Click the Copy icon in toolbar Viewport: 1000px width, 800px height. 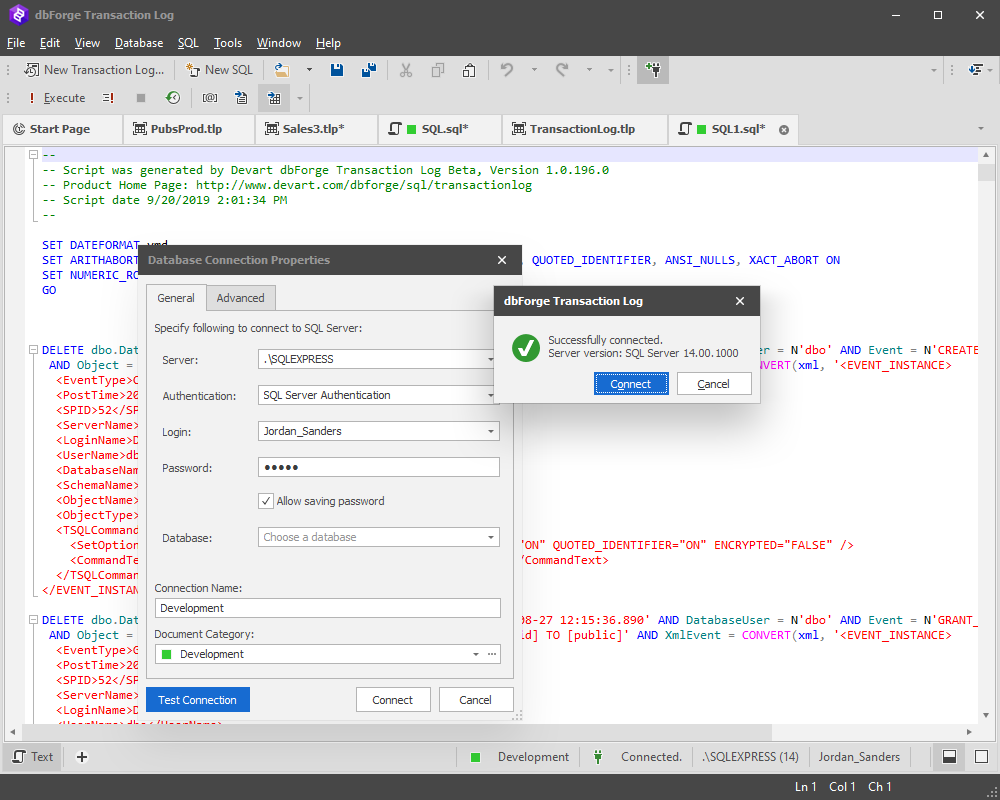438,70
